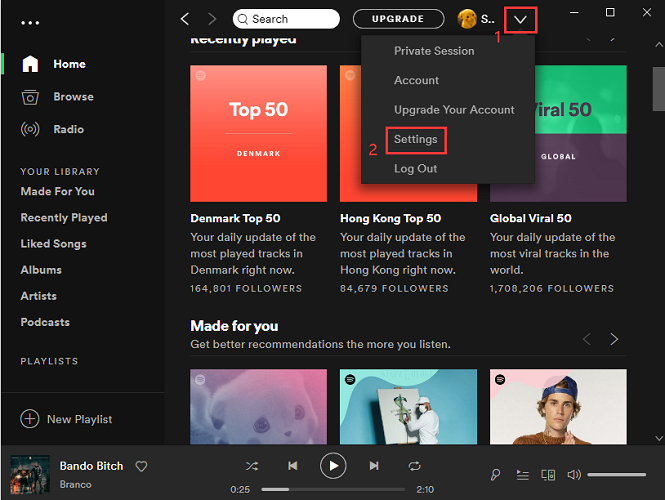Open Recently Played library

(x=64, y=218)
